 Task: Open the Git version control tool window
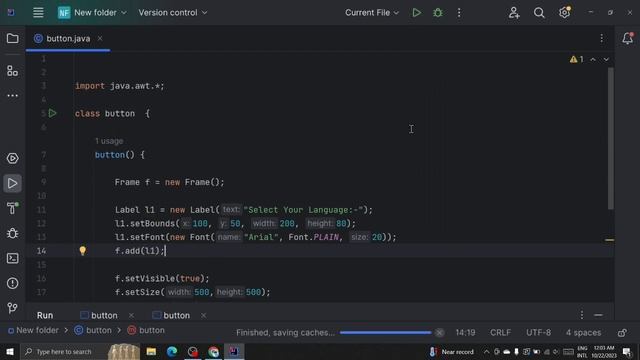tap(12, 307)
